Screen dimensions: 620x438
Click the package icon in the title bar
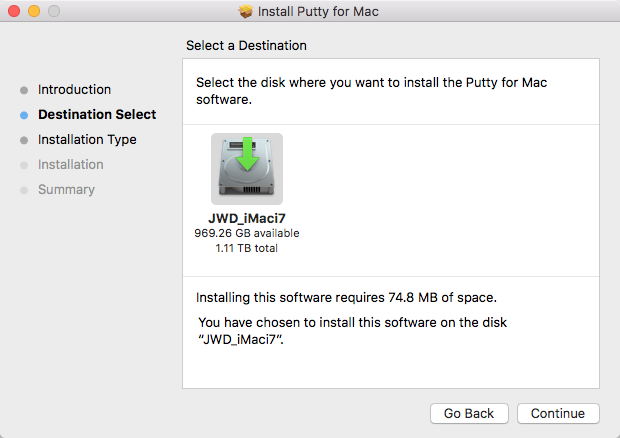246,12
